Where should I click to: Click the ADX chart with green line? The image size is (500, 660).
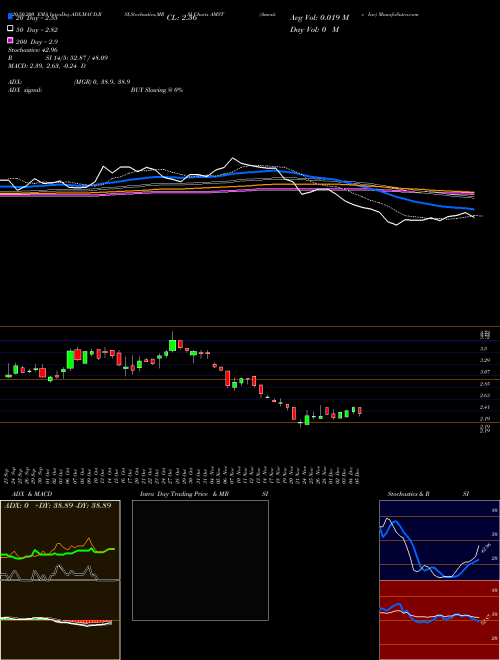pyautogui.click(x=60, y=541)
